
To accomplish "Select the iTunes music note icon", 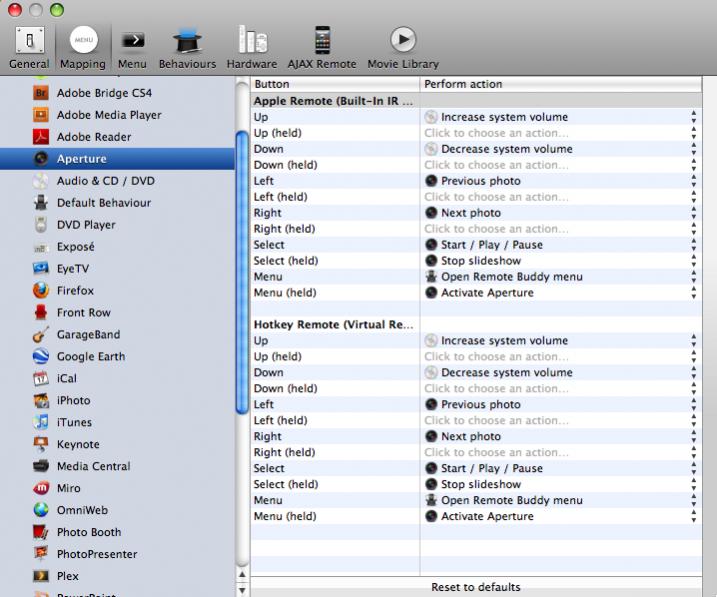I will pos(41,422).
